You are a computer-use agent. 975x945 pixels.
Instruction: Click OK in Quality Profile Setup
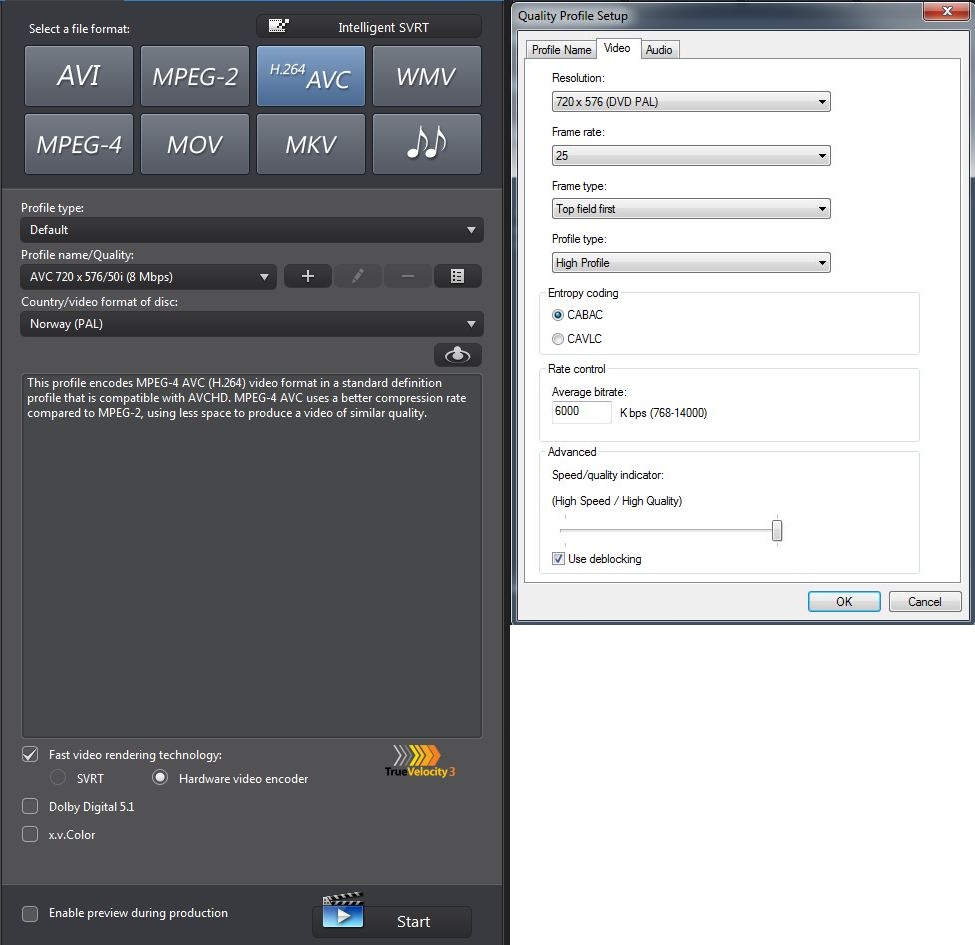(x=844, y=602)
